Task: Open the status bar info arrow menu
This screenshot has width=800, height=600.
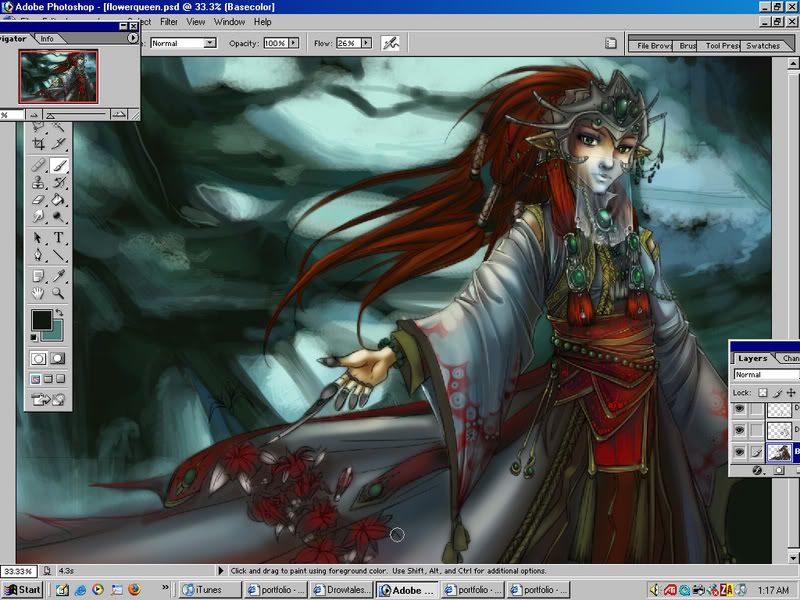Action: (221, 571)
